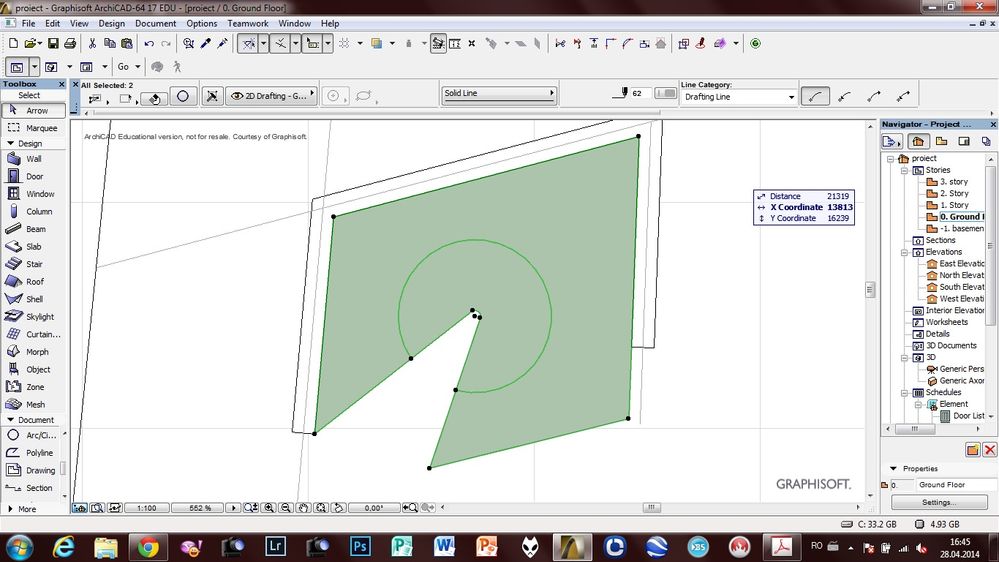Open Photoshop from the Windows taskbar

(361, 546)
